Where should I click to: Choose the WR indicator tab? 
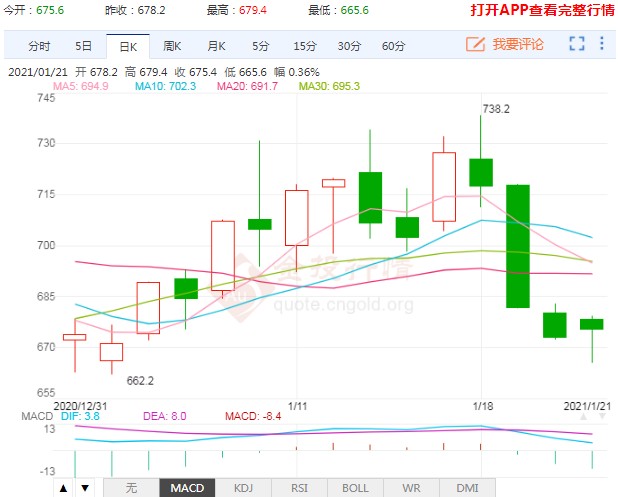[411, 488]
